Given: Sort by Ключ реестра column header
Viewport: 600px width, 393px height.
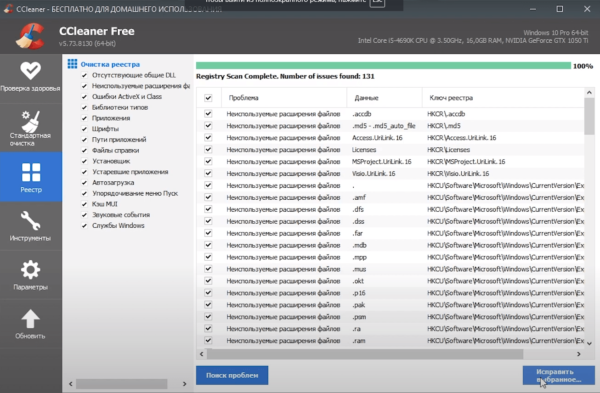Looking at the screenshot, I should [503, 98].
